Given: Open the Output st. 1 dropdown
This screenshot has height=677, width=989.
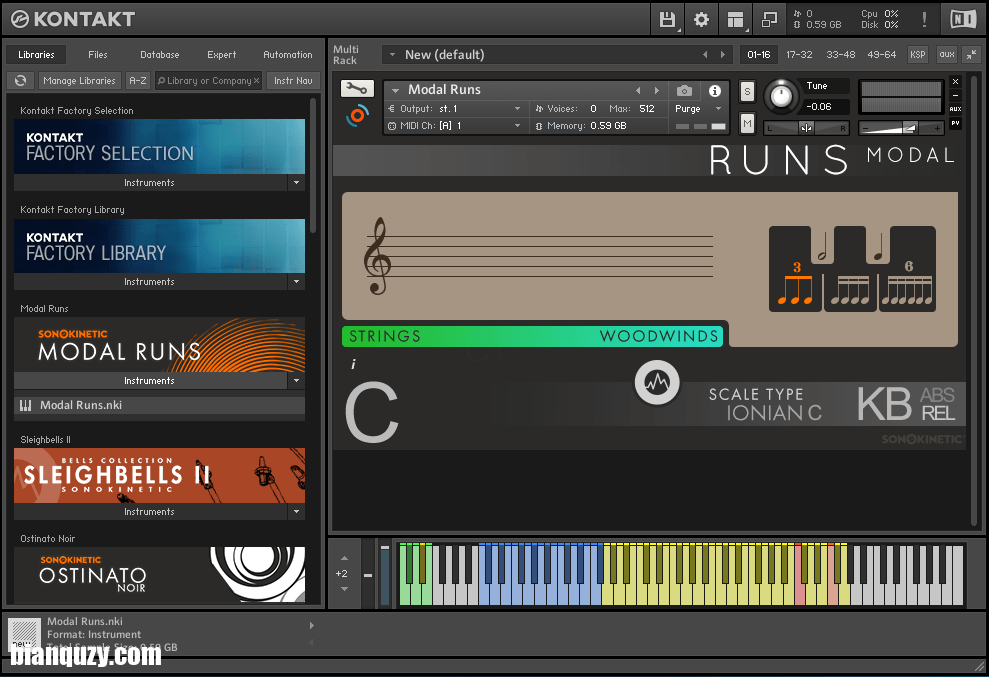Looking at the screenshot, I should coord(455,109).
